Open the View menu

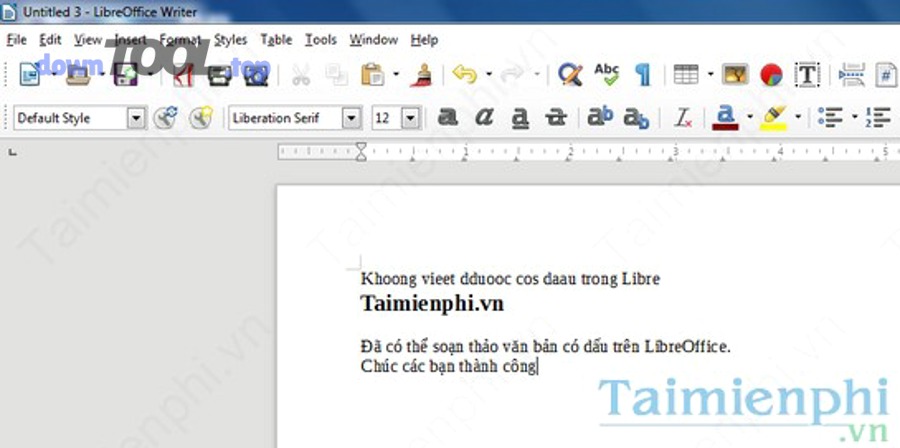coord(88,40)
